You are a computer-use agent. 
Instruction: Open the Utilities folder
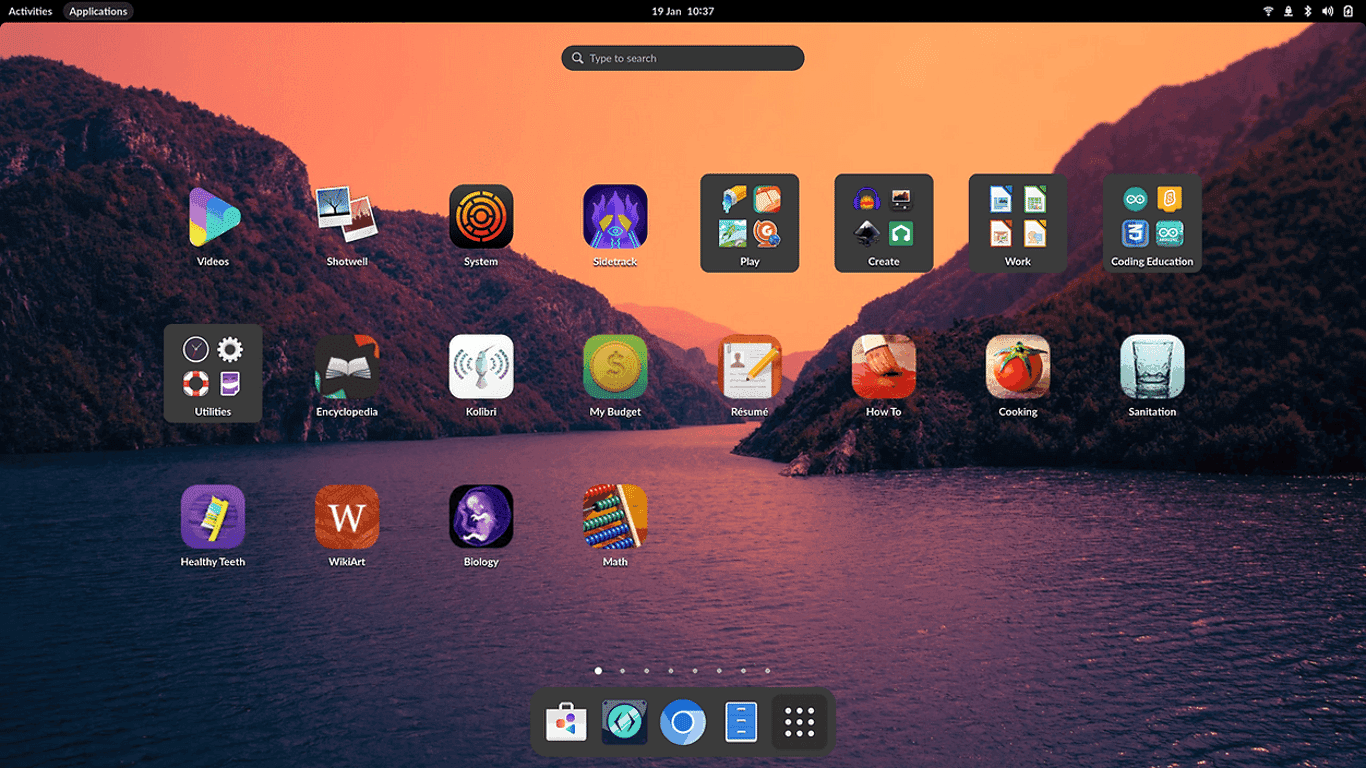(x=213, y=372)
